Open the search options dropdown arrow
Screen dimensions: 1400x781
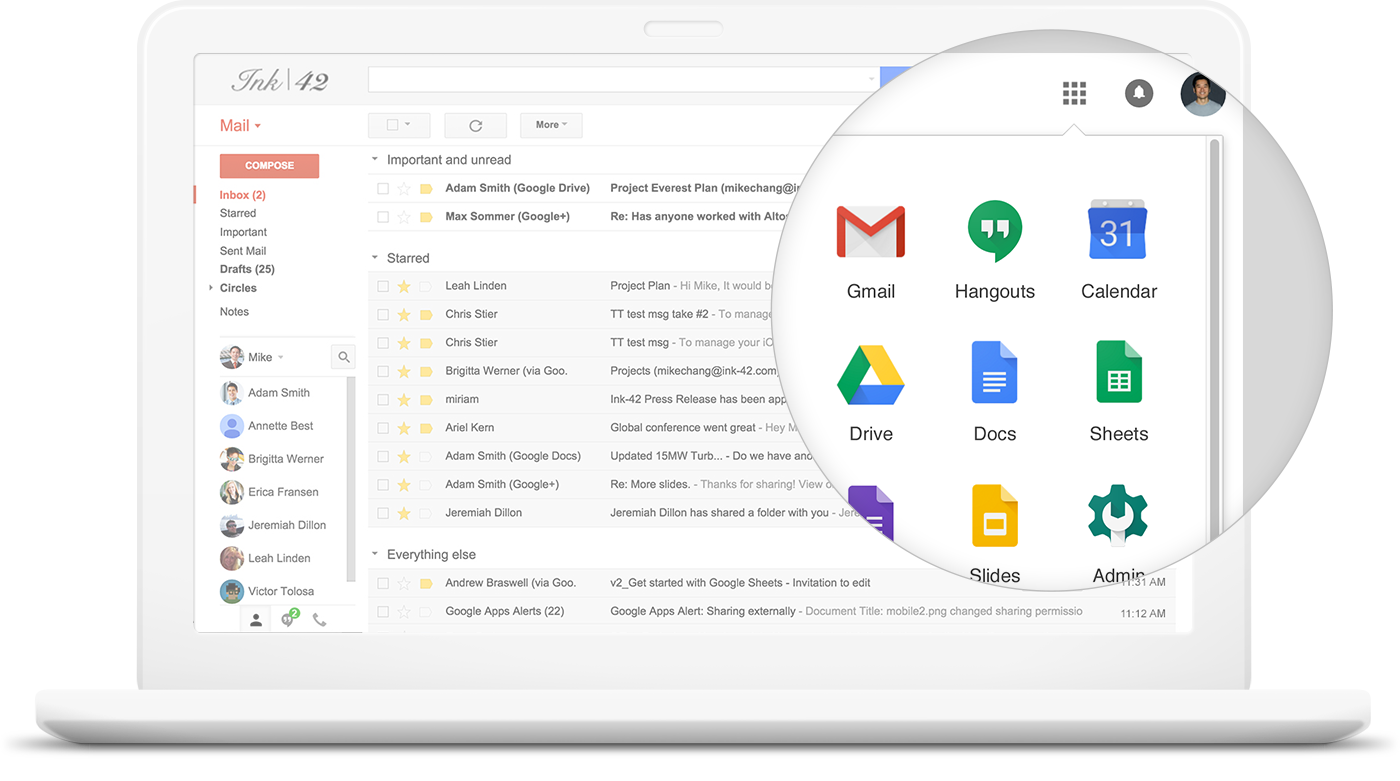872,79
